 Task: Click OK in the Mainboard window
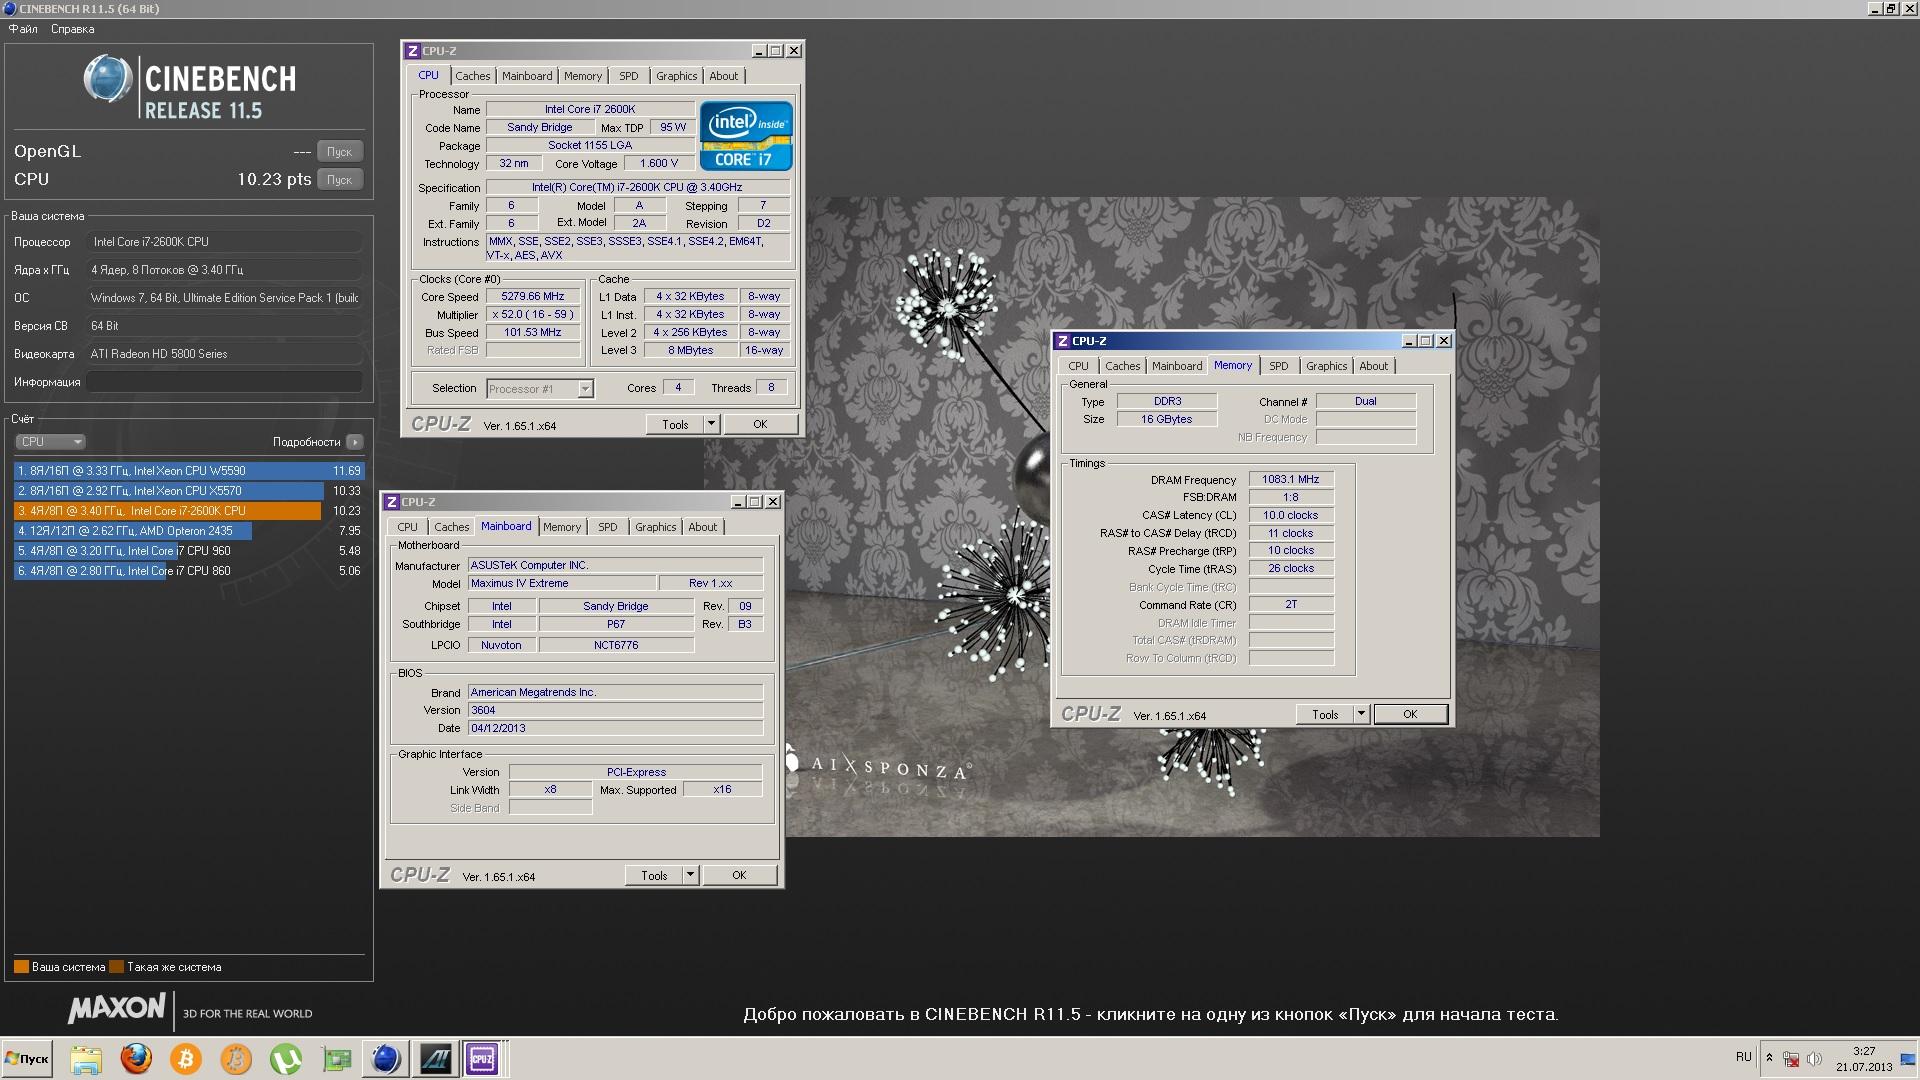coord(739,875)
